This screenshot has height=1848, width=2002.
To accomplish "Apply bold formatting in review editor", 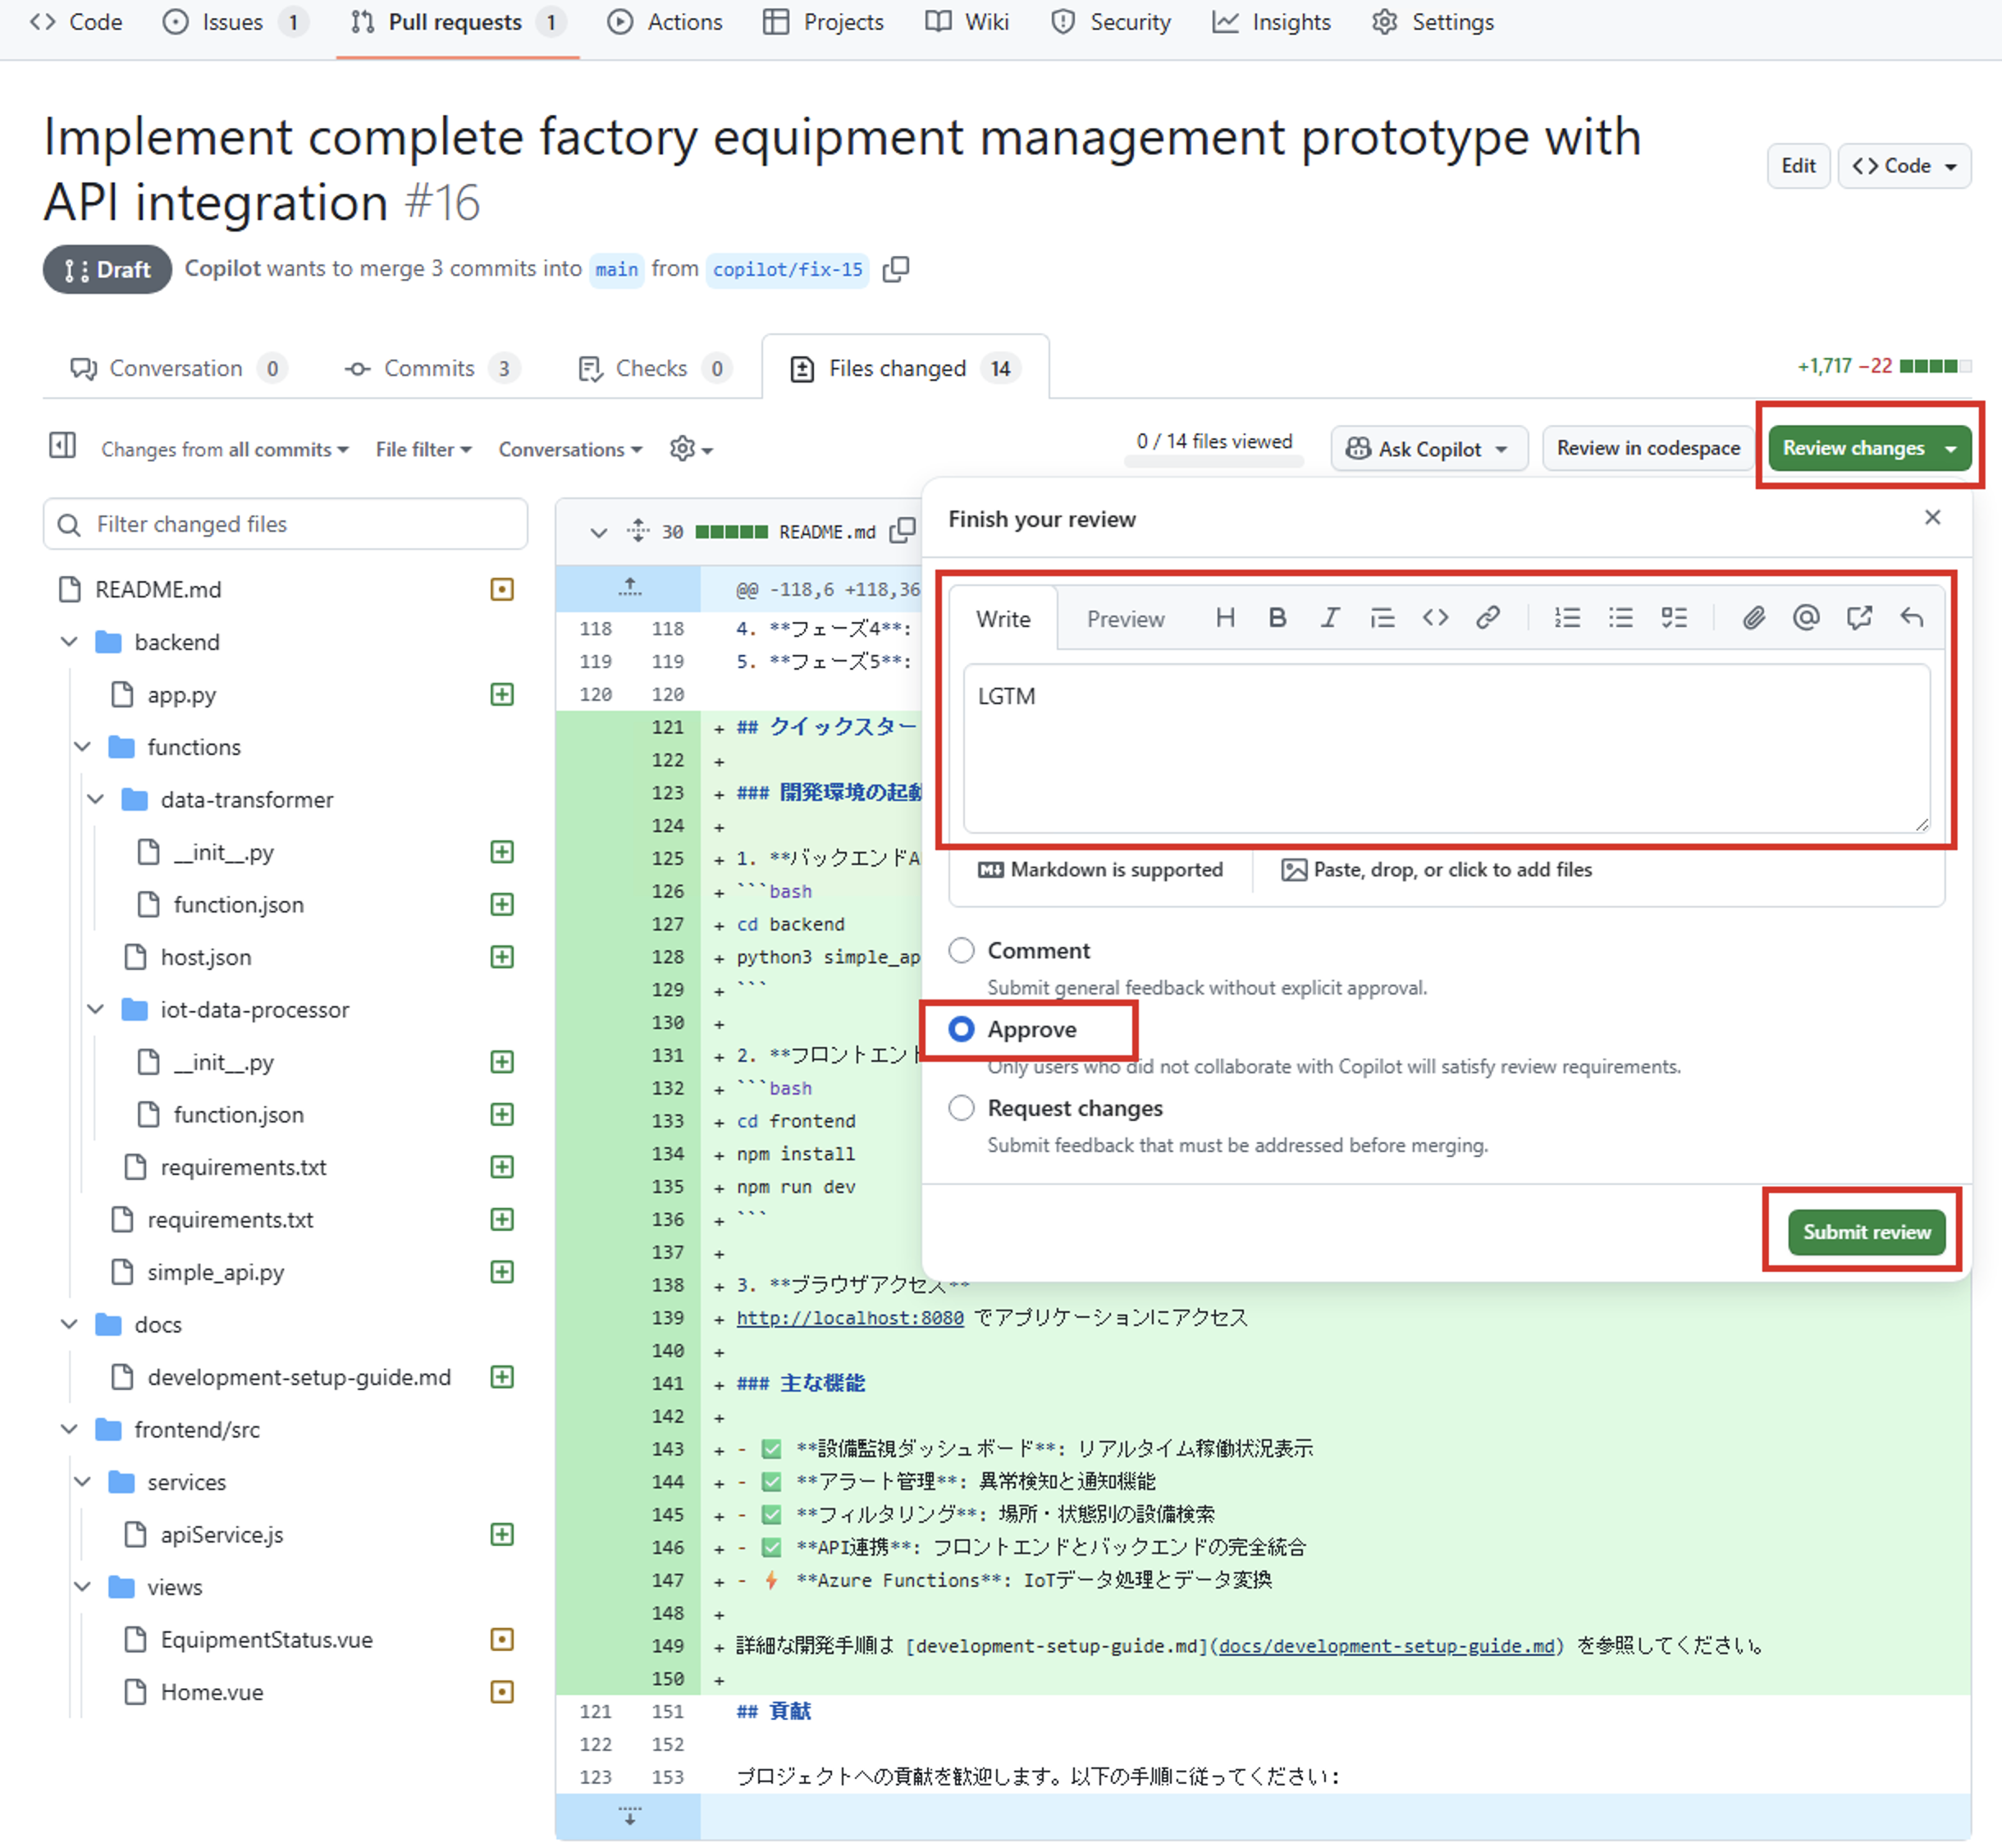I will tap(1277, 618).
